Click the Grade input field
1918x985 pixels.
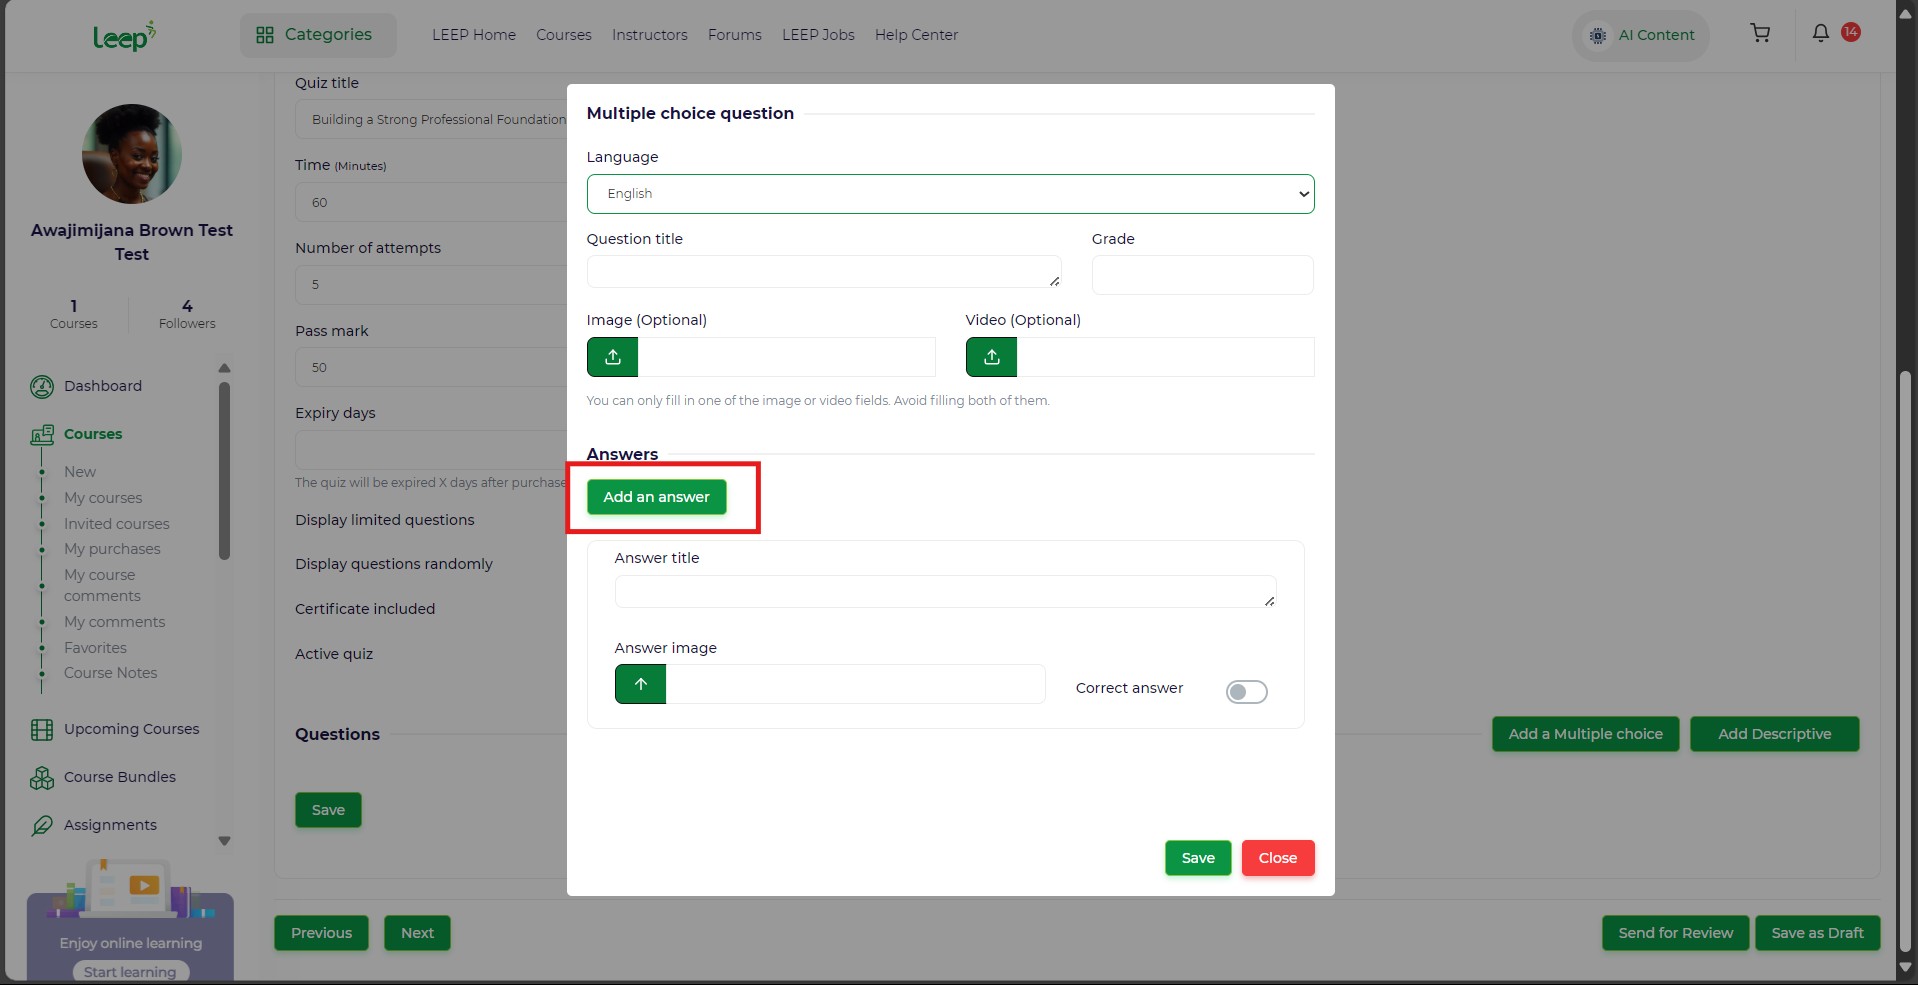(x=1202, y=275)
